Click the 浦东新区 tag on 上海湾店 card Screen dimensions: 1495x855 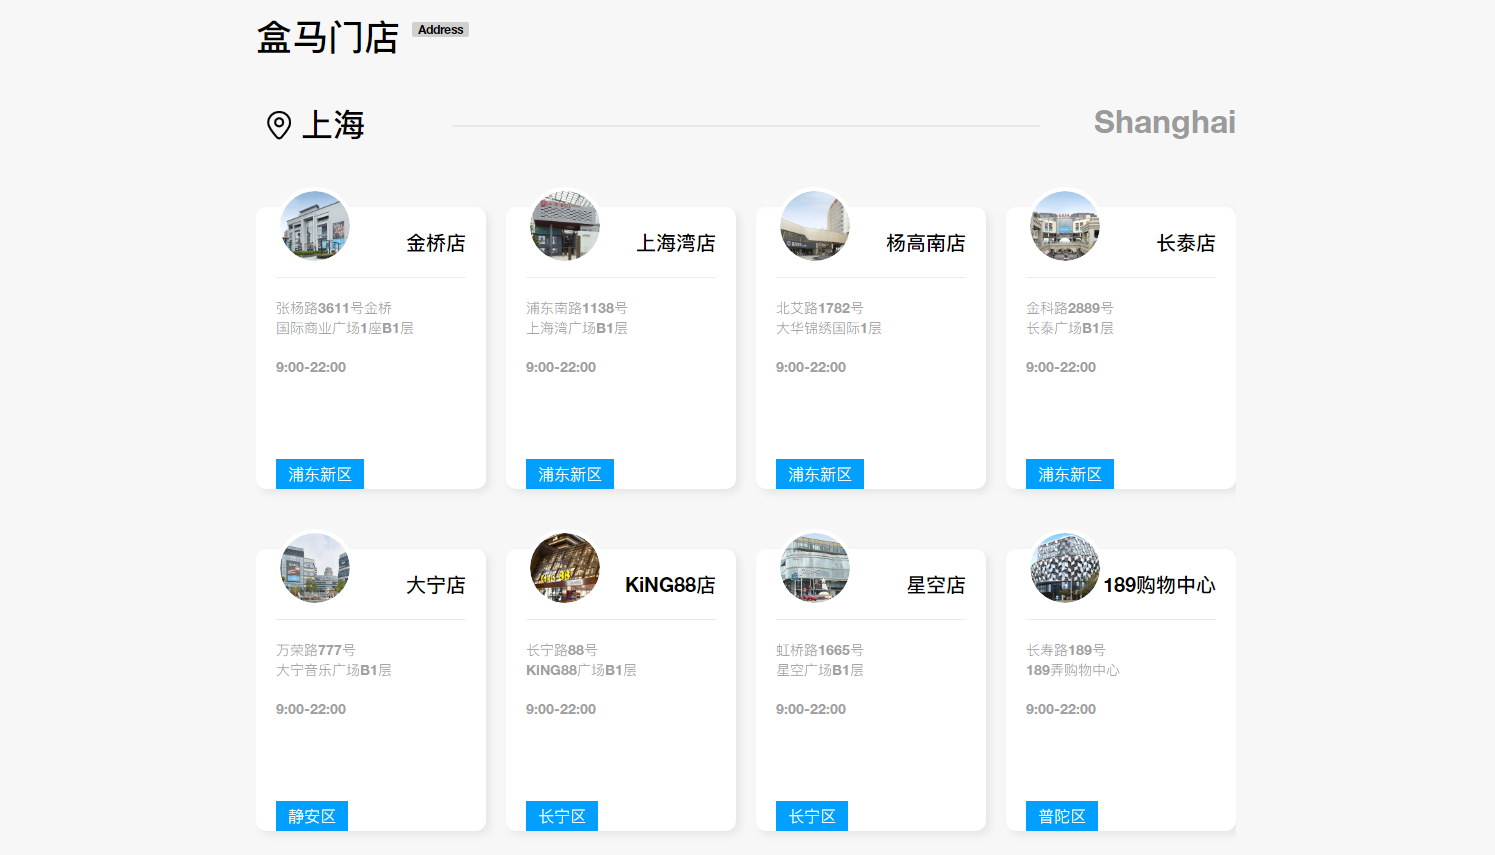570,474
